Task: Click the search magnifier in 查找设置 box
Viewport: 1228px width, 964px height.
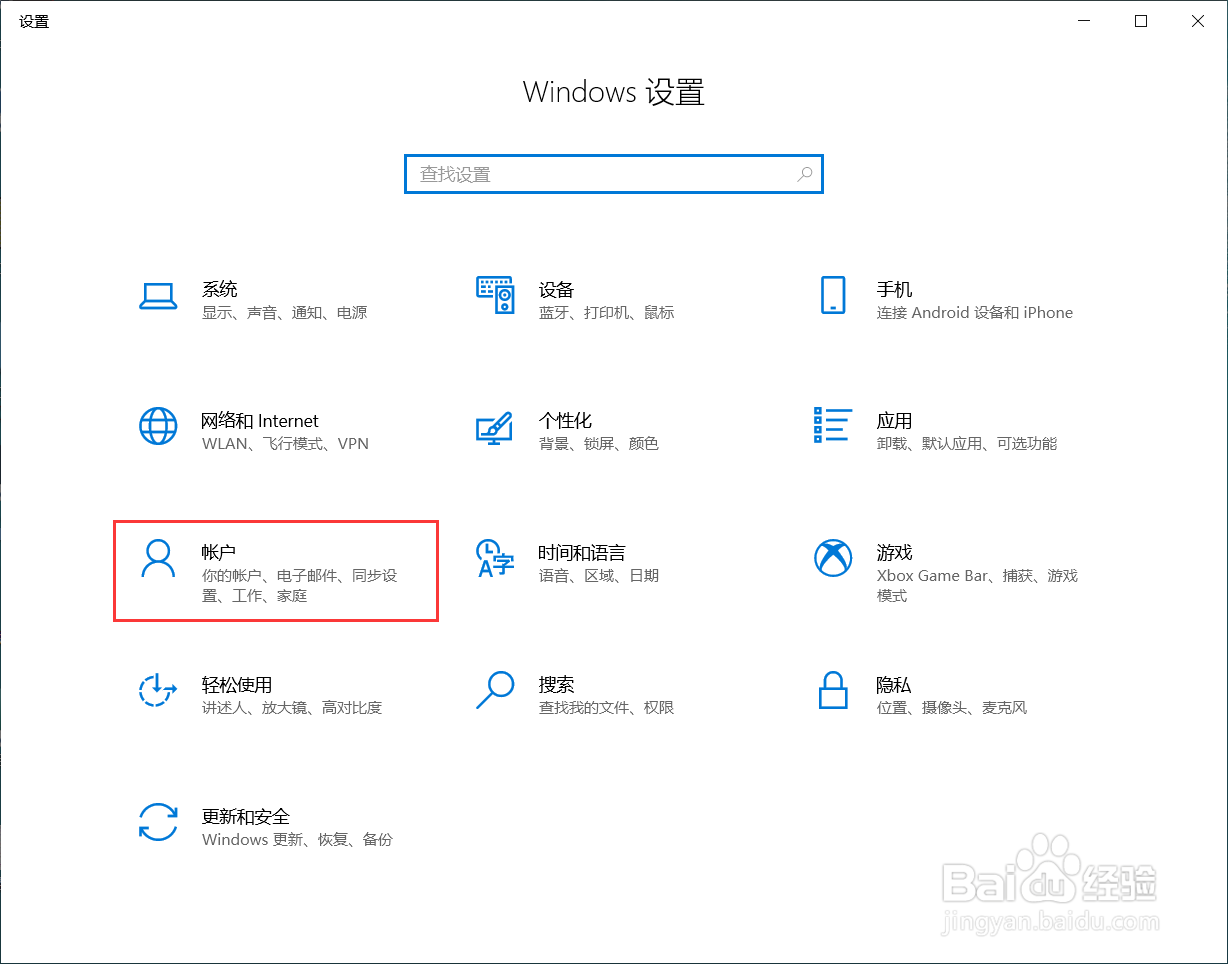Action: [x=805, y=174]
